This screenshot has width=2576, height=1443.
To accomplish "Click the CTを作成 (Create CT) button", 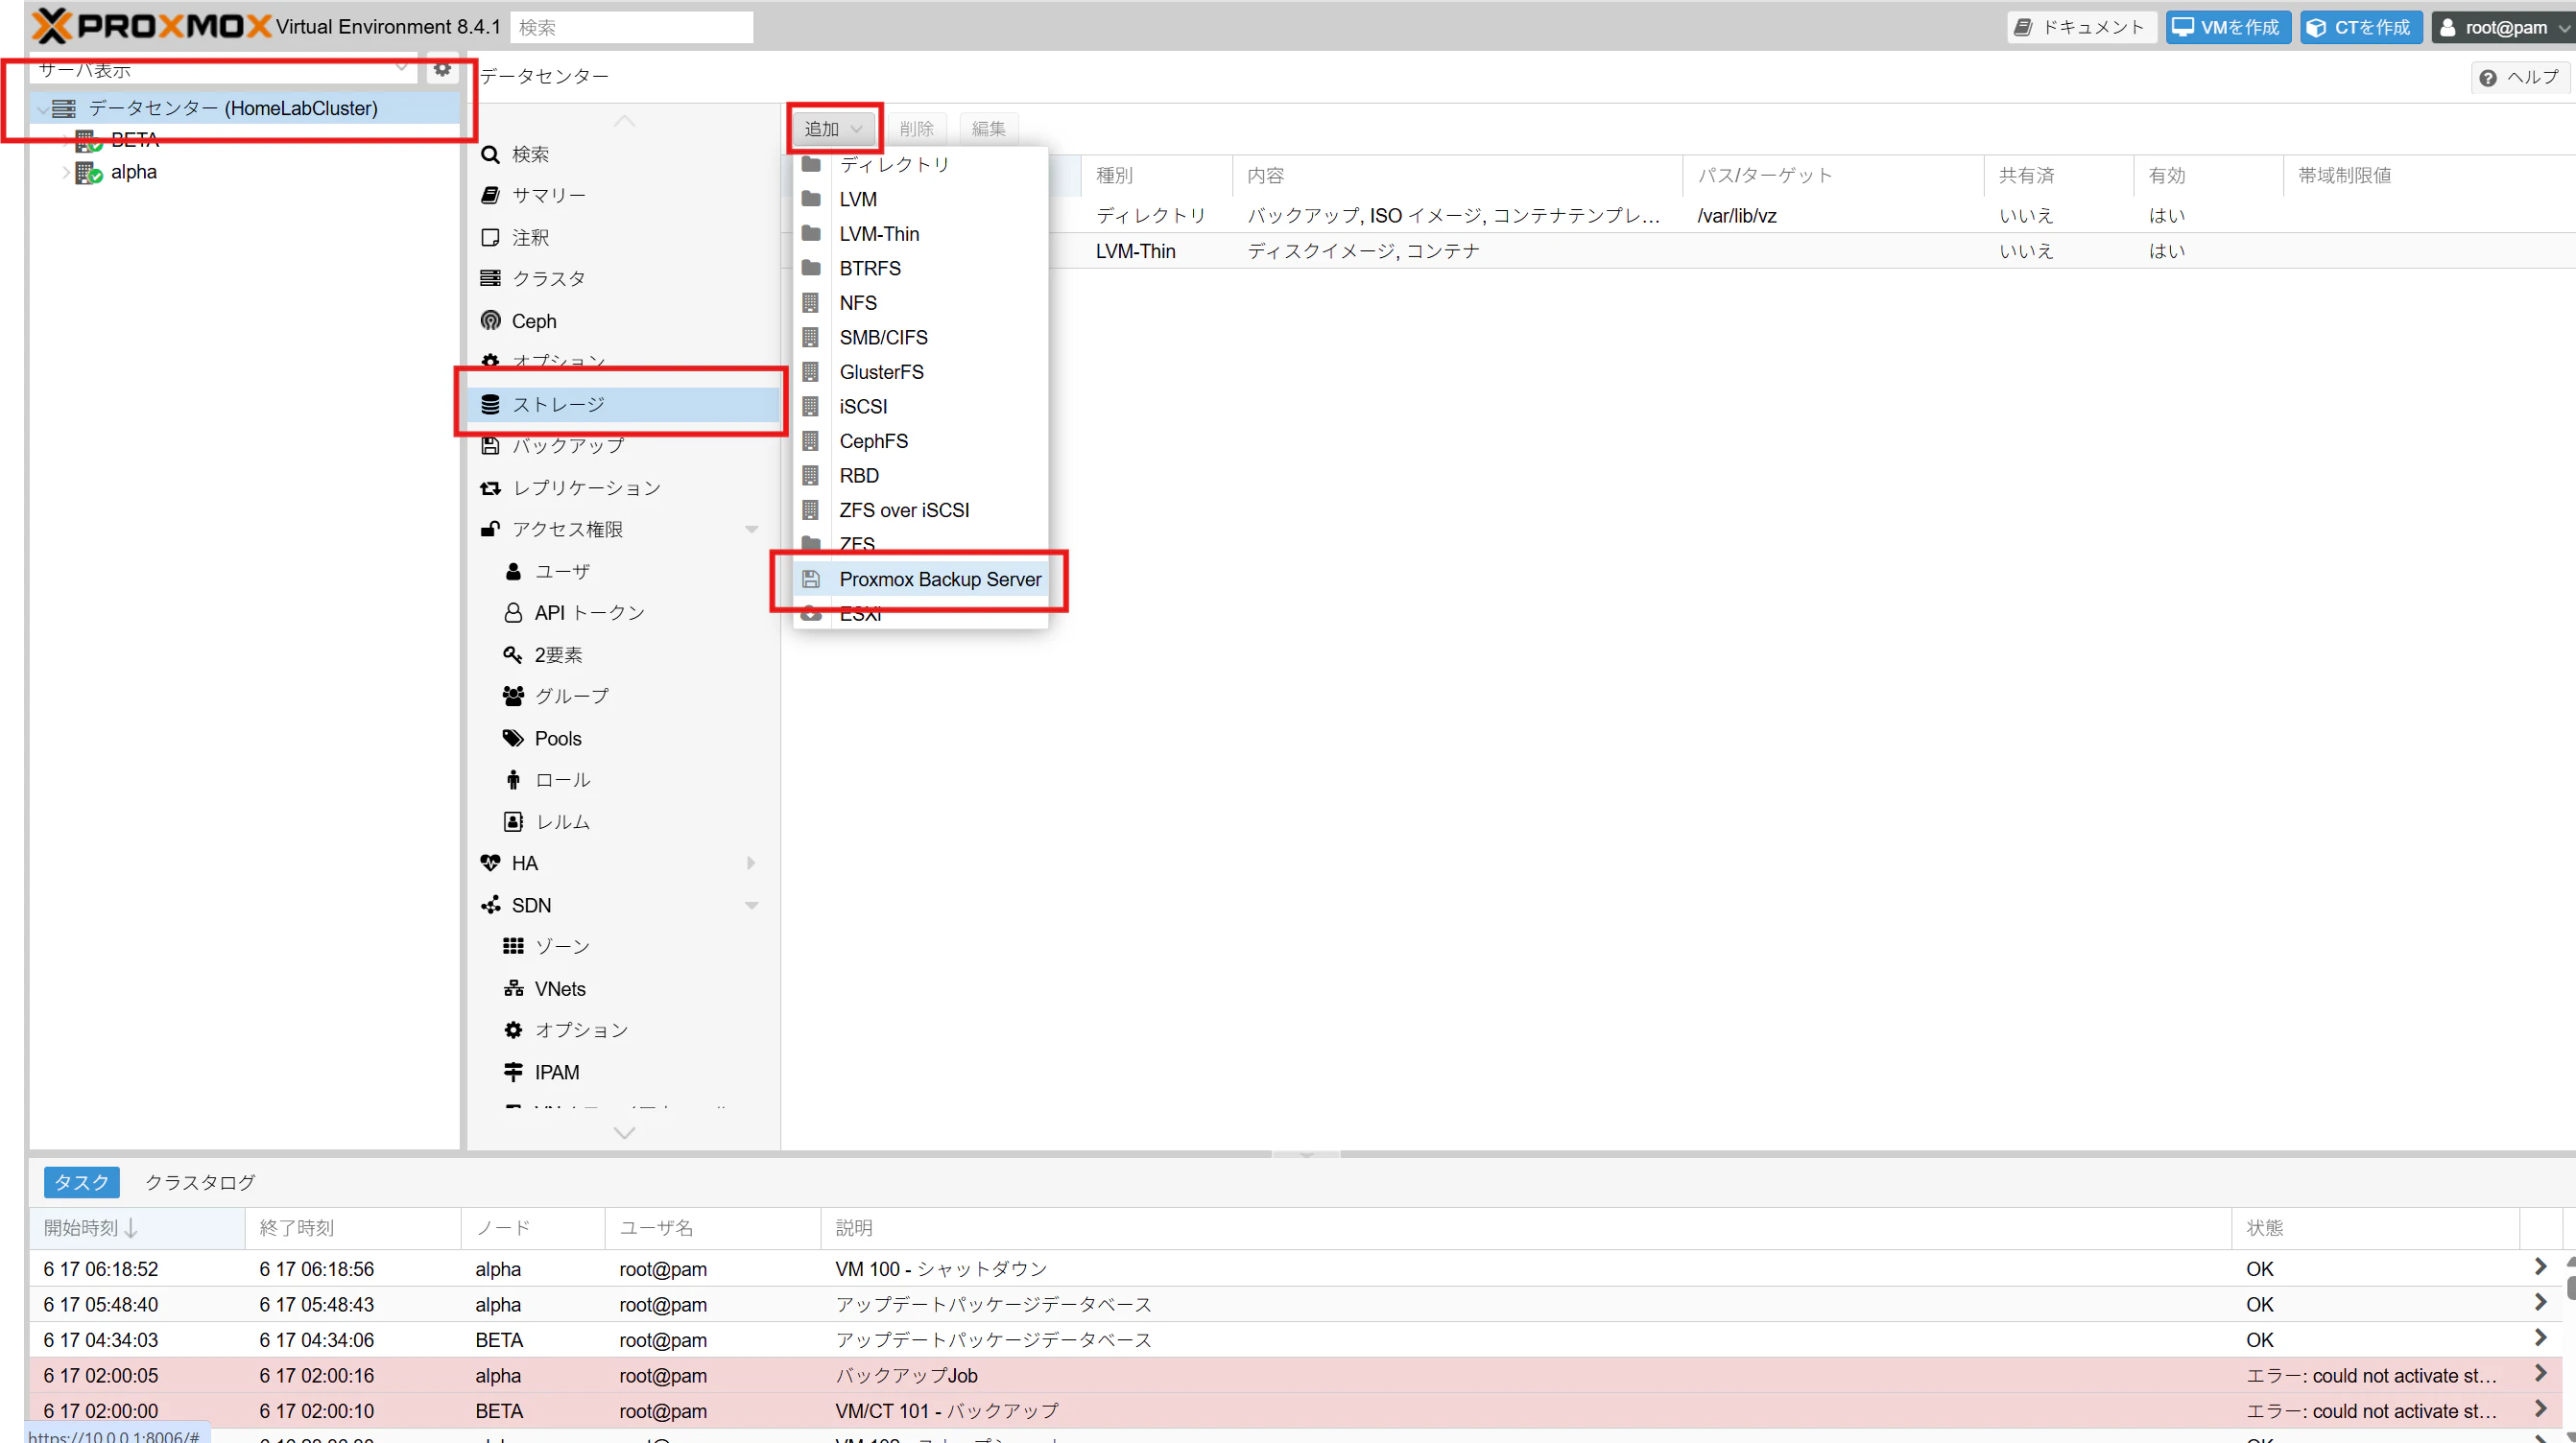I will (2360, 27).
